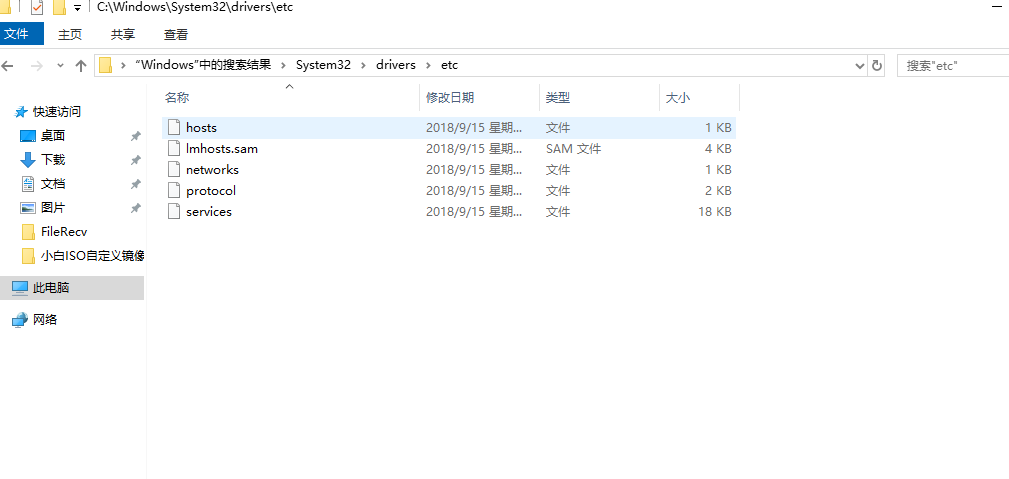The image size is (1009, 479).
Task: Click the 快速访问 star icon
Action: click(x=21, y=112)
